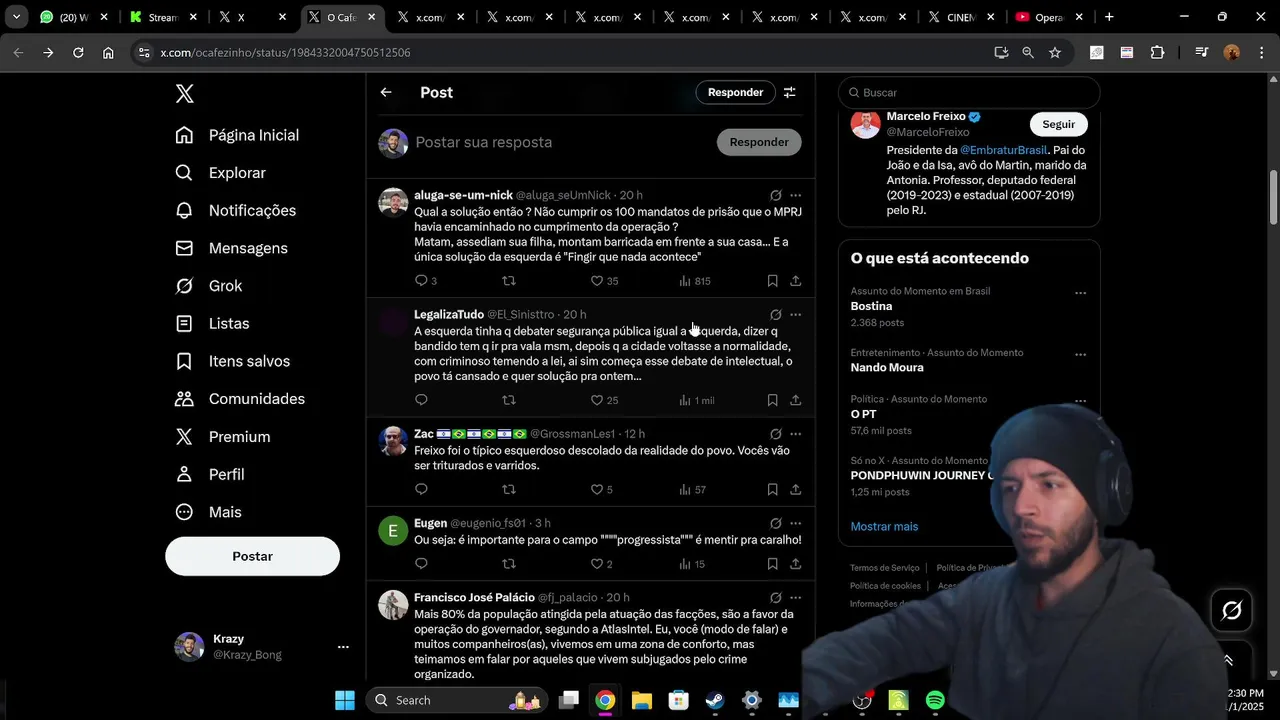Like Eugen's post
This screenshot has height=720, width=1280.
point(597,564)
